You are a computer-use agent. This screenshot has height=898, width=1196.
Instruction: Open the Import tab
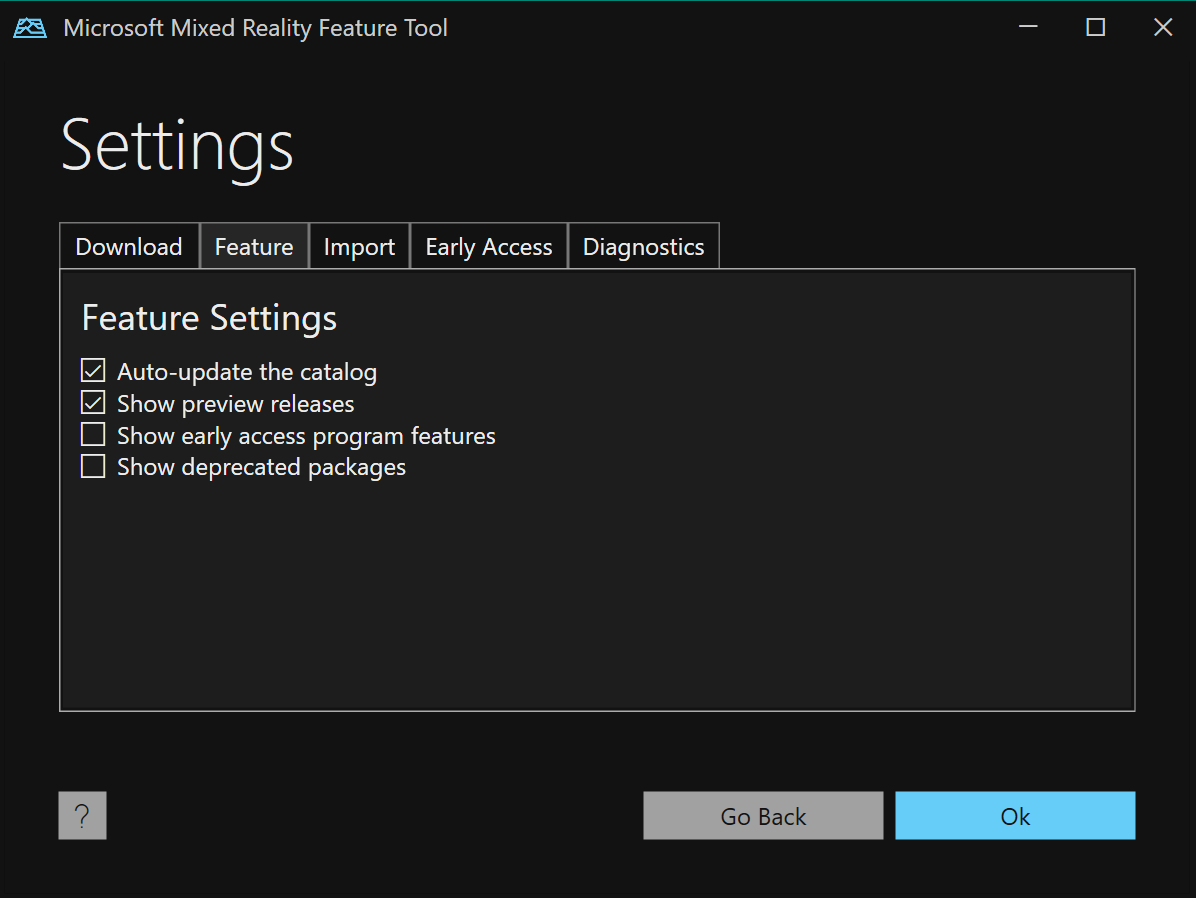pos(359,247)
